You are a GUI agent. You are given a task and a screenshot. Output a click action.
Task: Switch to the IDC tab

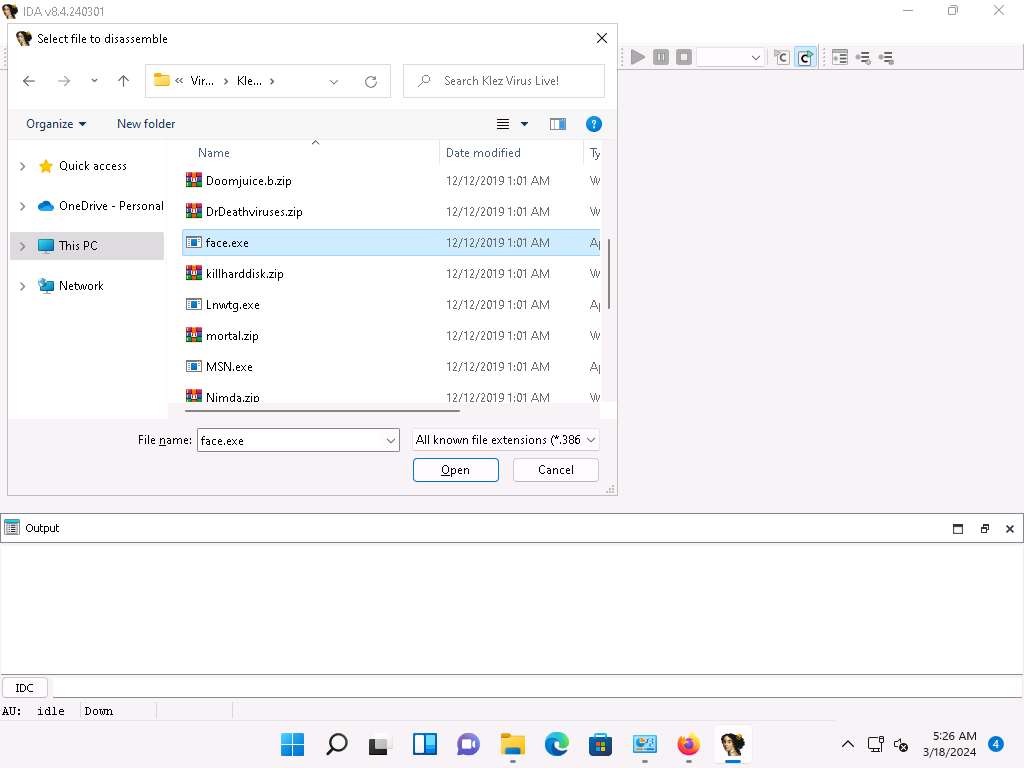click(25, 688)
